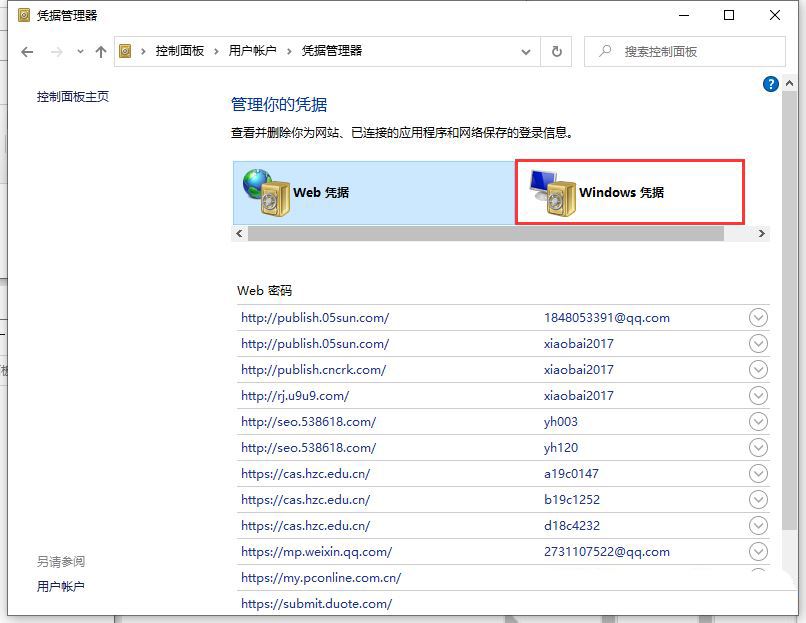Open the https://submit.duote.com/ entry
Screen dimensions: 806x623
pos(316,603)
